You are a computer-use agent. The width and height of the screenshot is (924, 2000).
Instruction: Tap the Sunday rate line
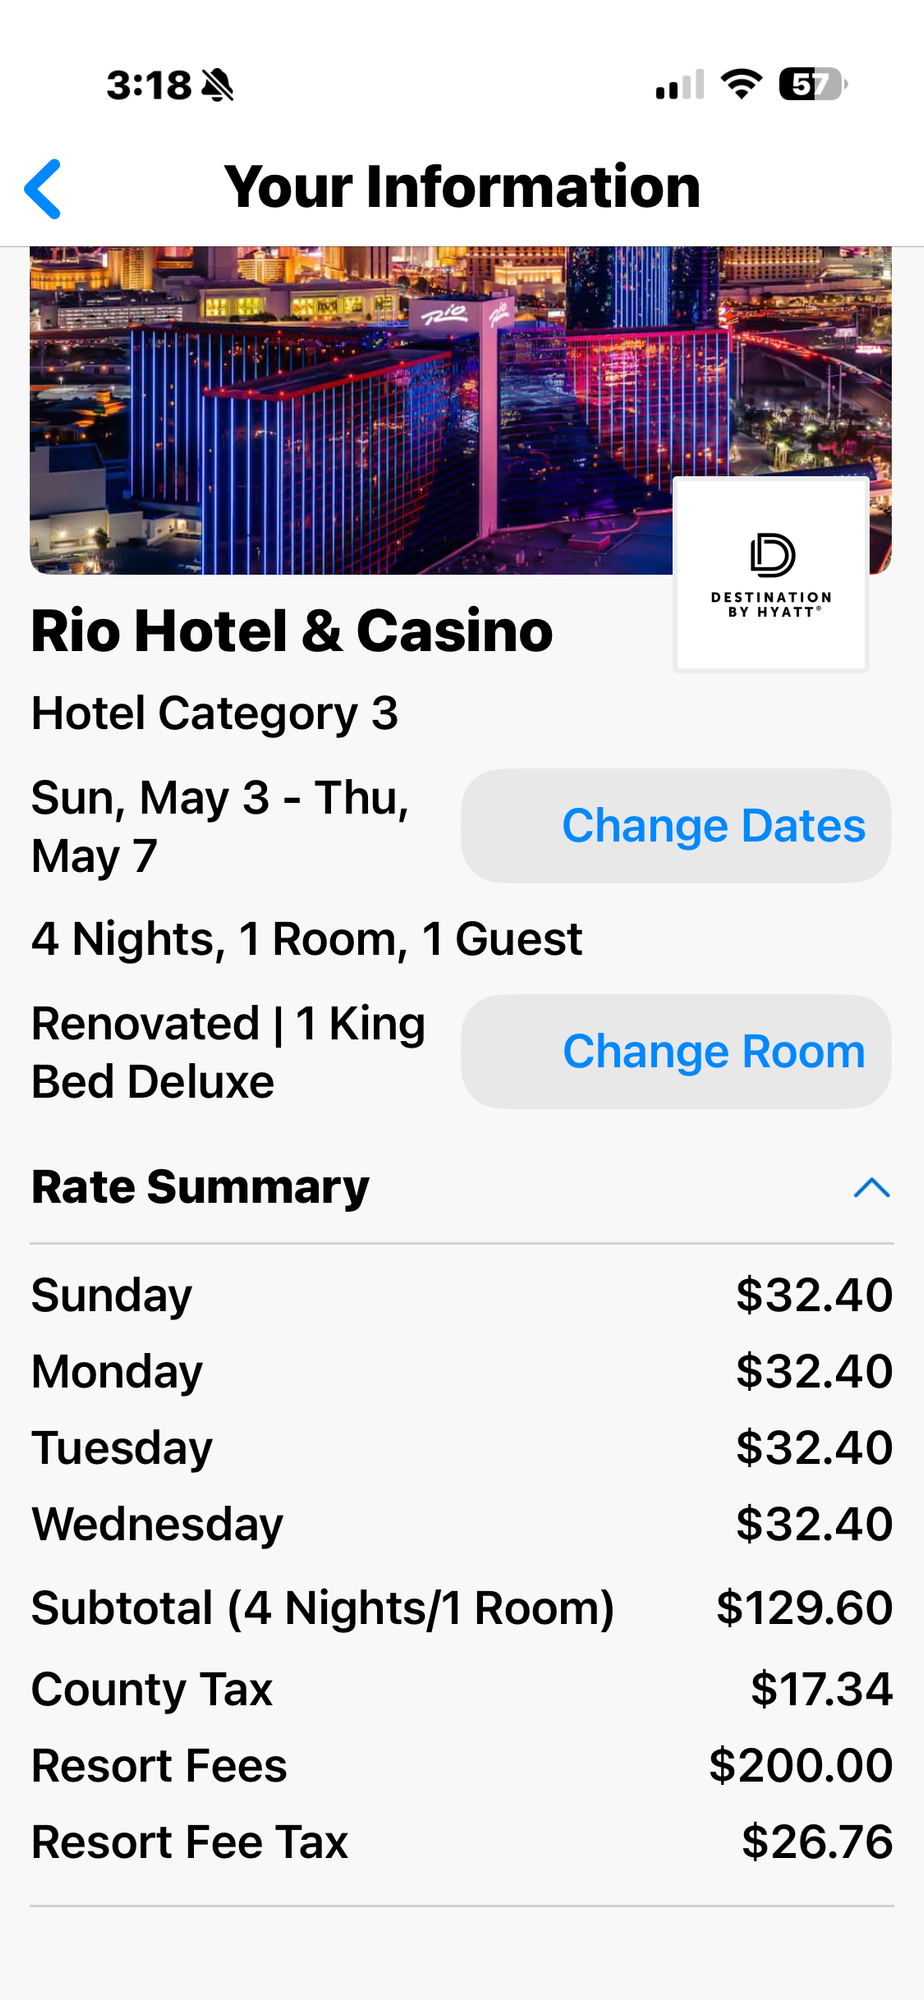pos(462,1295)
